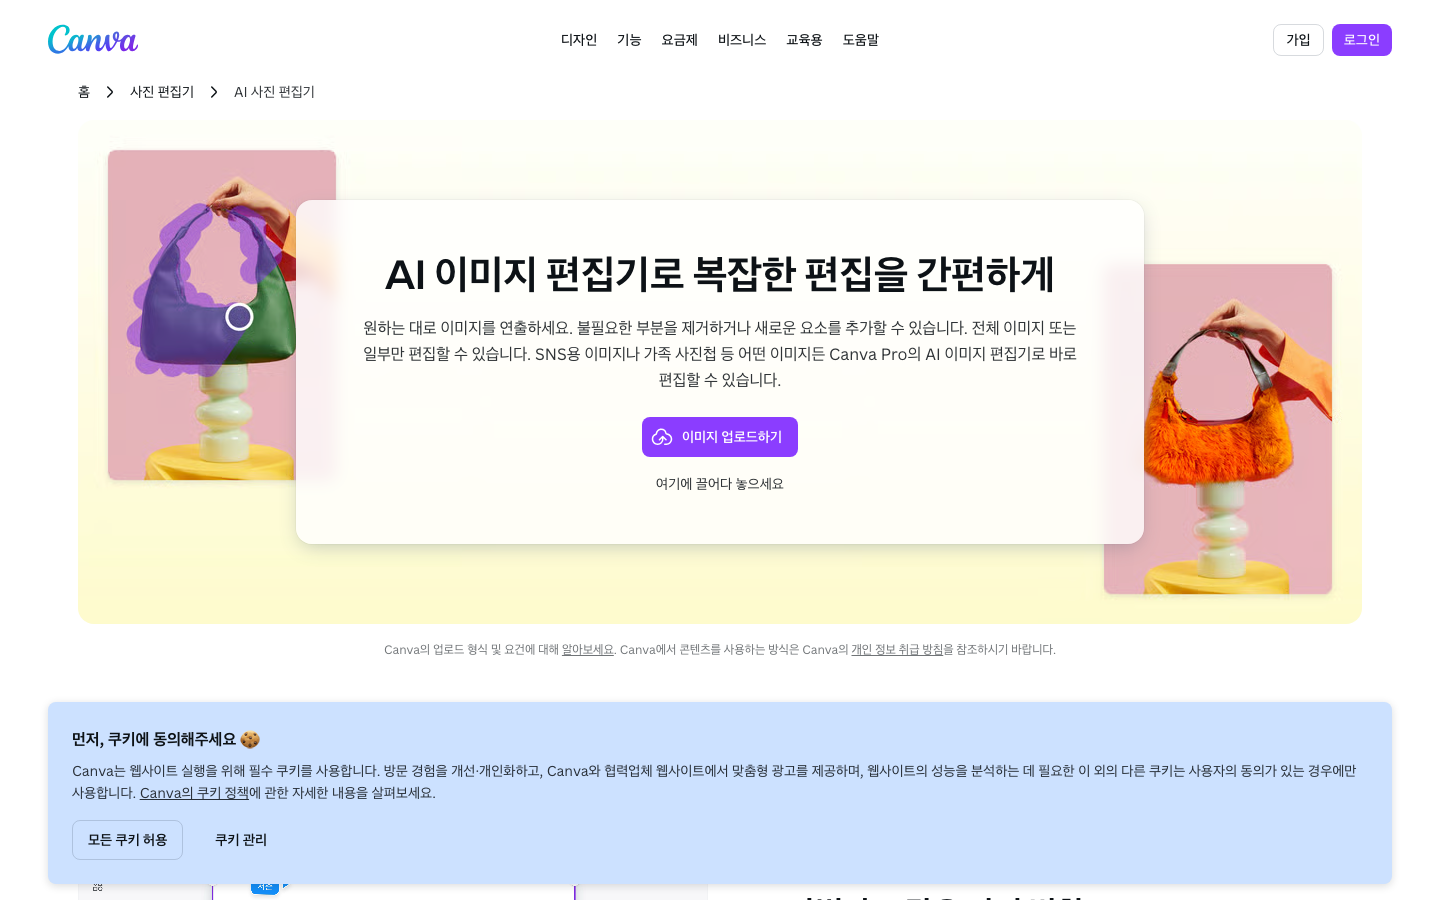
Task: Go to 홈 in breadcrumb
Action: [84, 92]
